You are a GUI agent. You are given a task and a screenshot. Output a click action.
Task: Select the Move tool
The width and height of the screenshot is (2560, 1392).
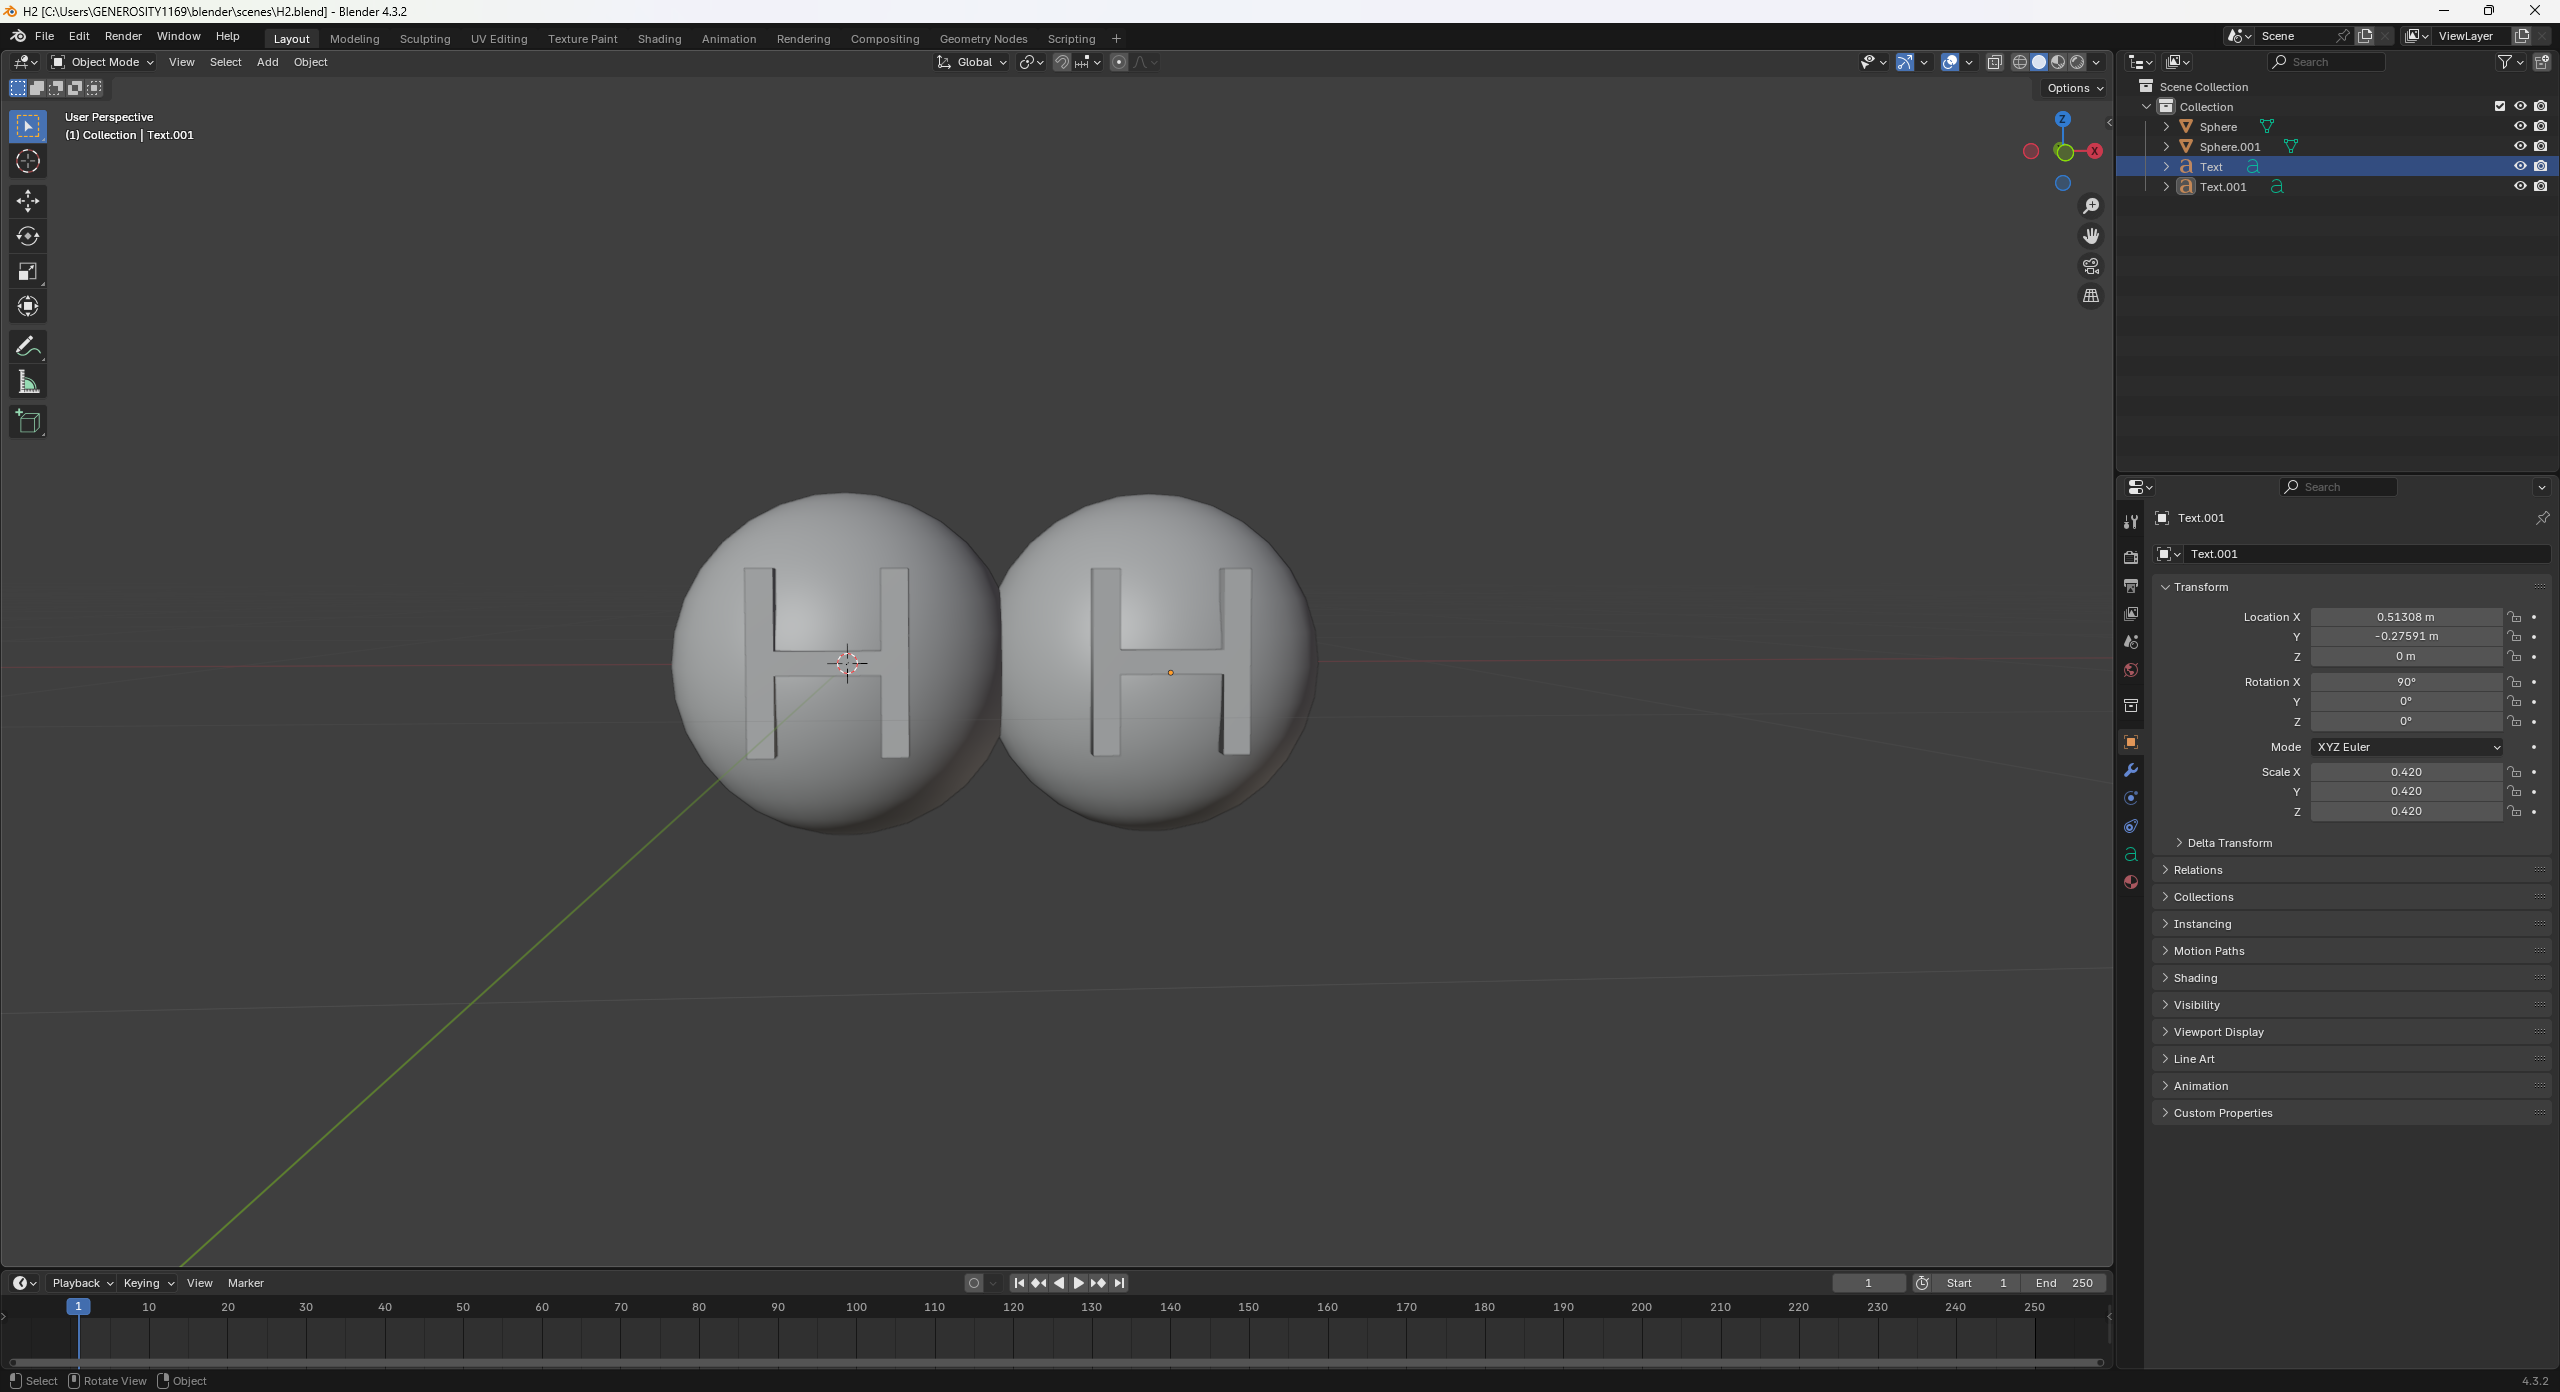28,201
